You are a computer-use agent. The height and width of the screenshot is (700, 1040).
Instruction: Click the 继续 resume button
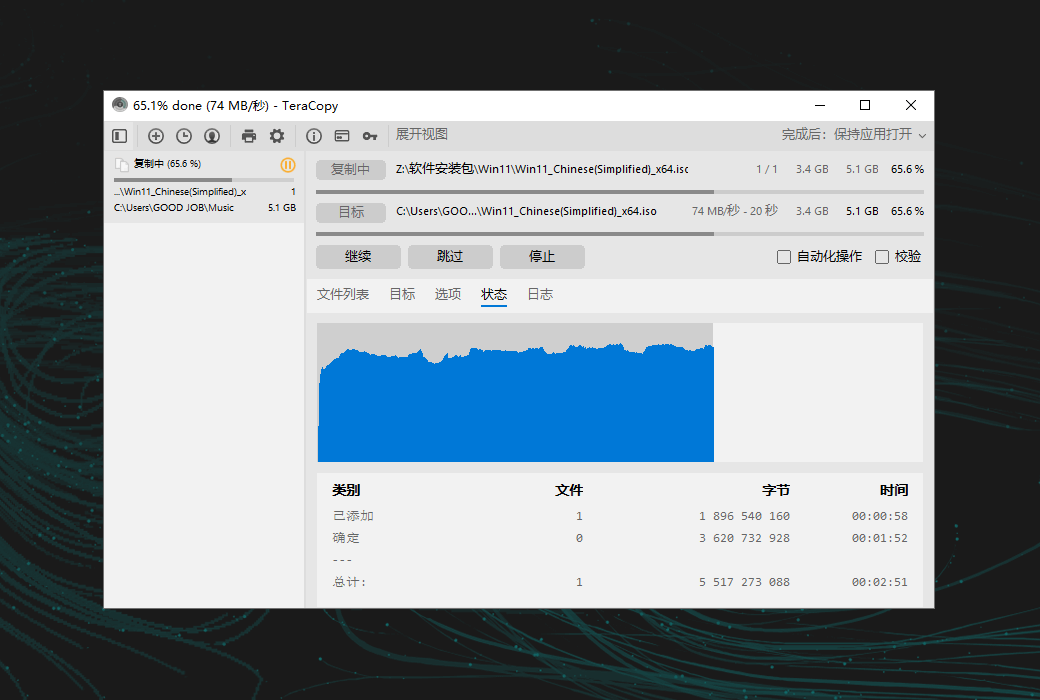pyautogui.click(x=358, y=257)
